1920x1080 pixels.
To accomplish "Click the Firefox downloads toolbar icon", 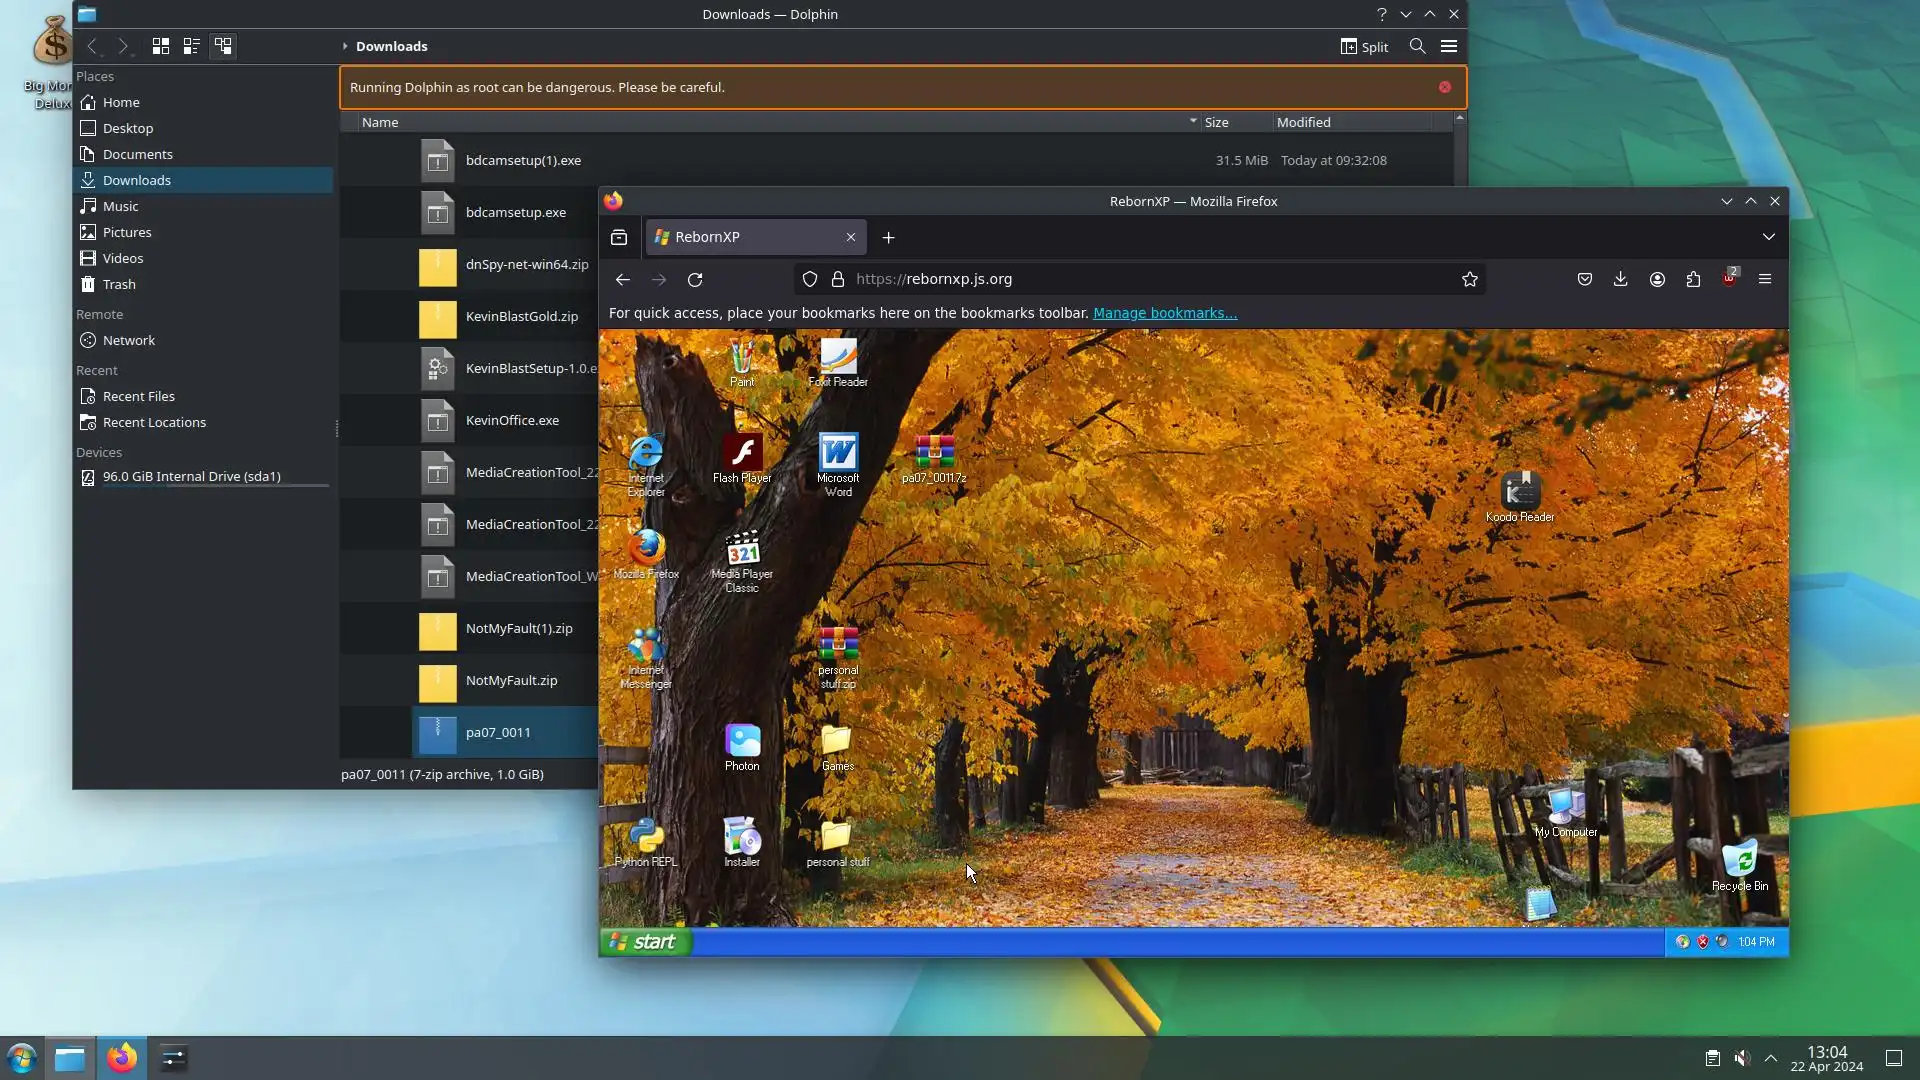I will (x=1621, y=279).
